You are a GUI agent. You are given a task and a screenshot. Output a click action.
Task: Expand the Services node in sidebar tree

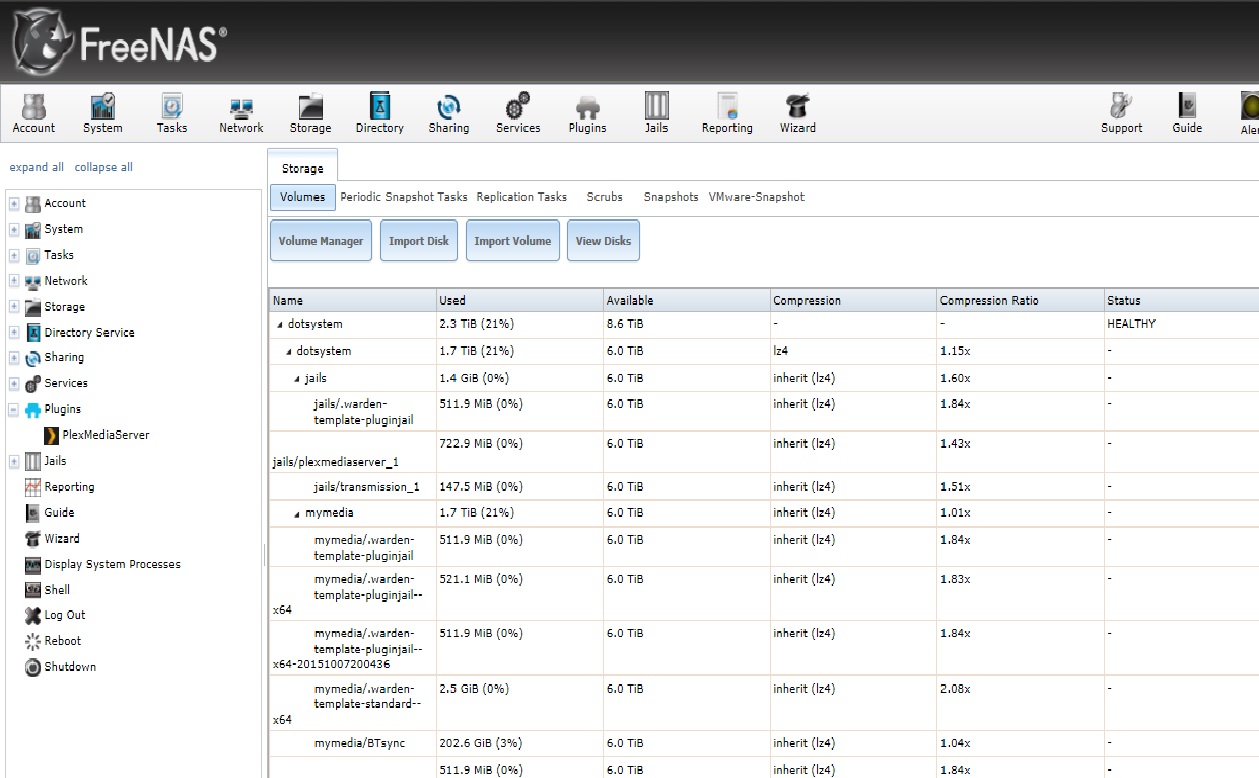(x=14, y=384)
